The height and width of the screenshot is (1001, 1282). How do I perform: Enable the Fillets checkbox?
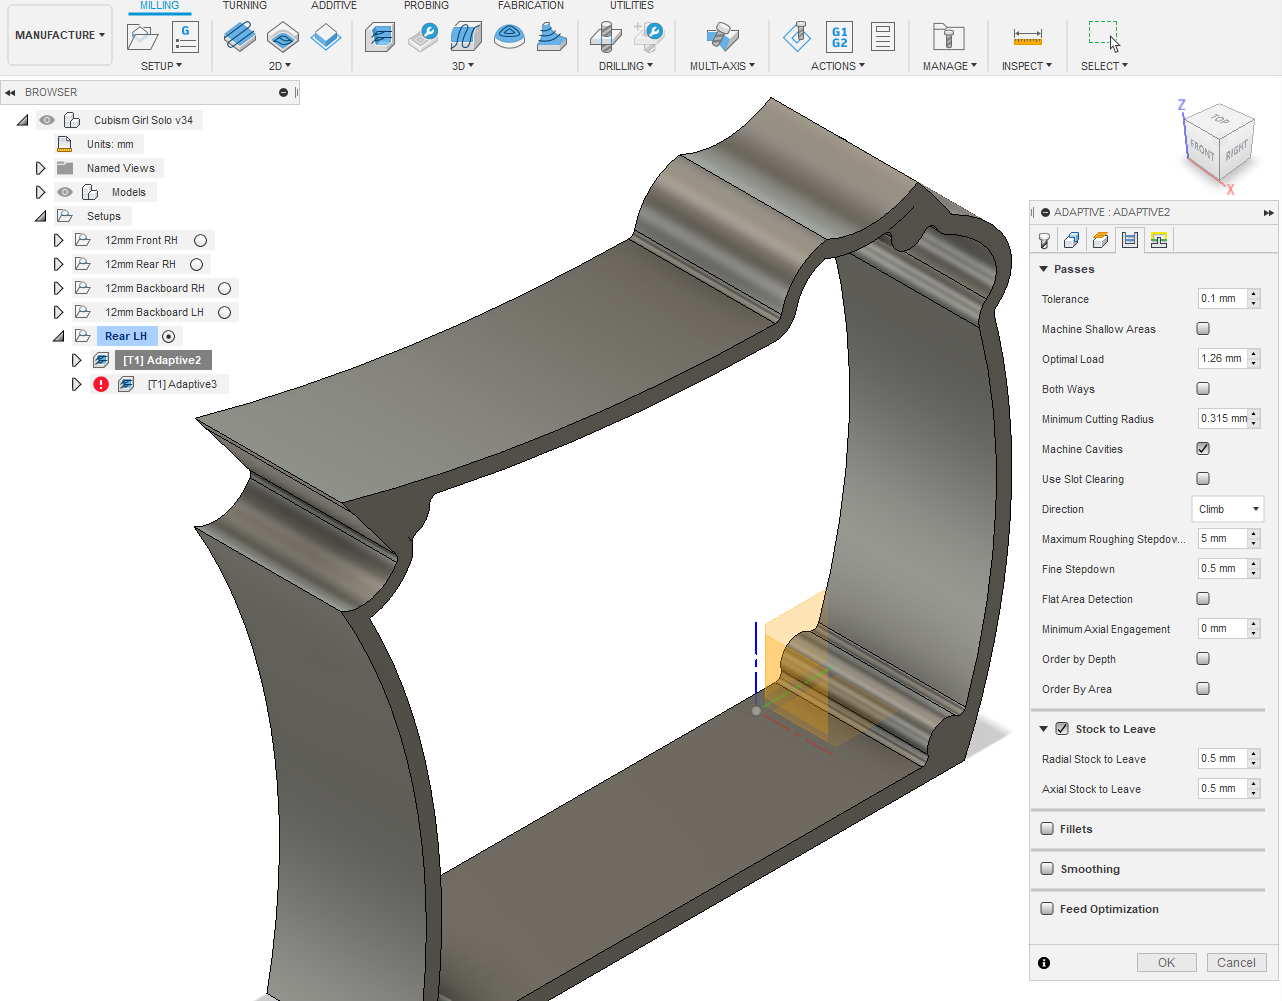pyautogui.click(x=1047, y=828)
